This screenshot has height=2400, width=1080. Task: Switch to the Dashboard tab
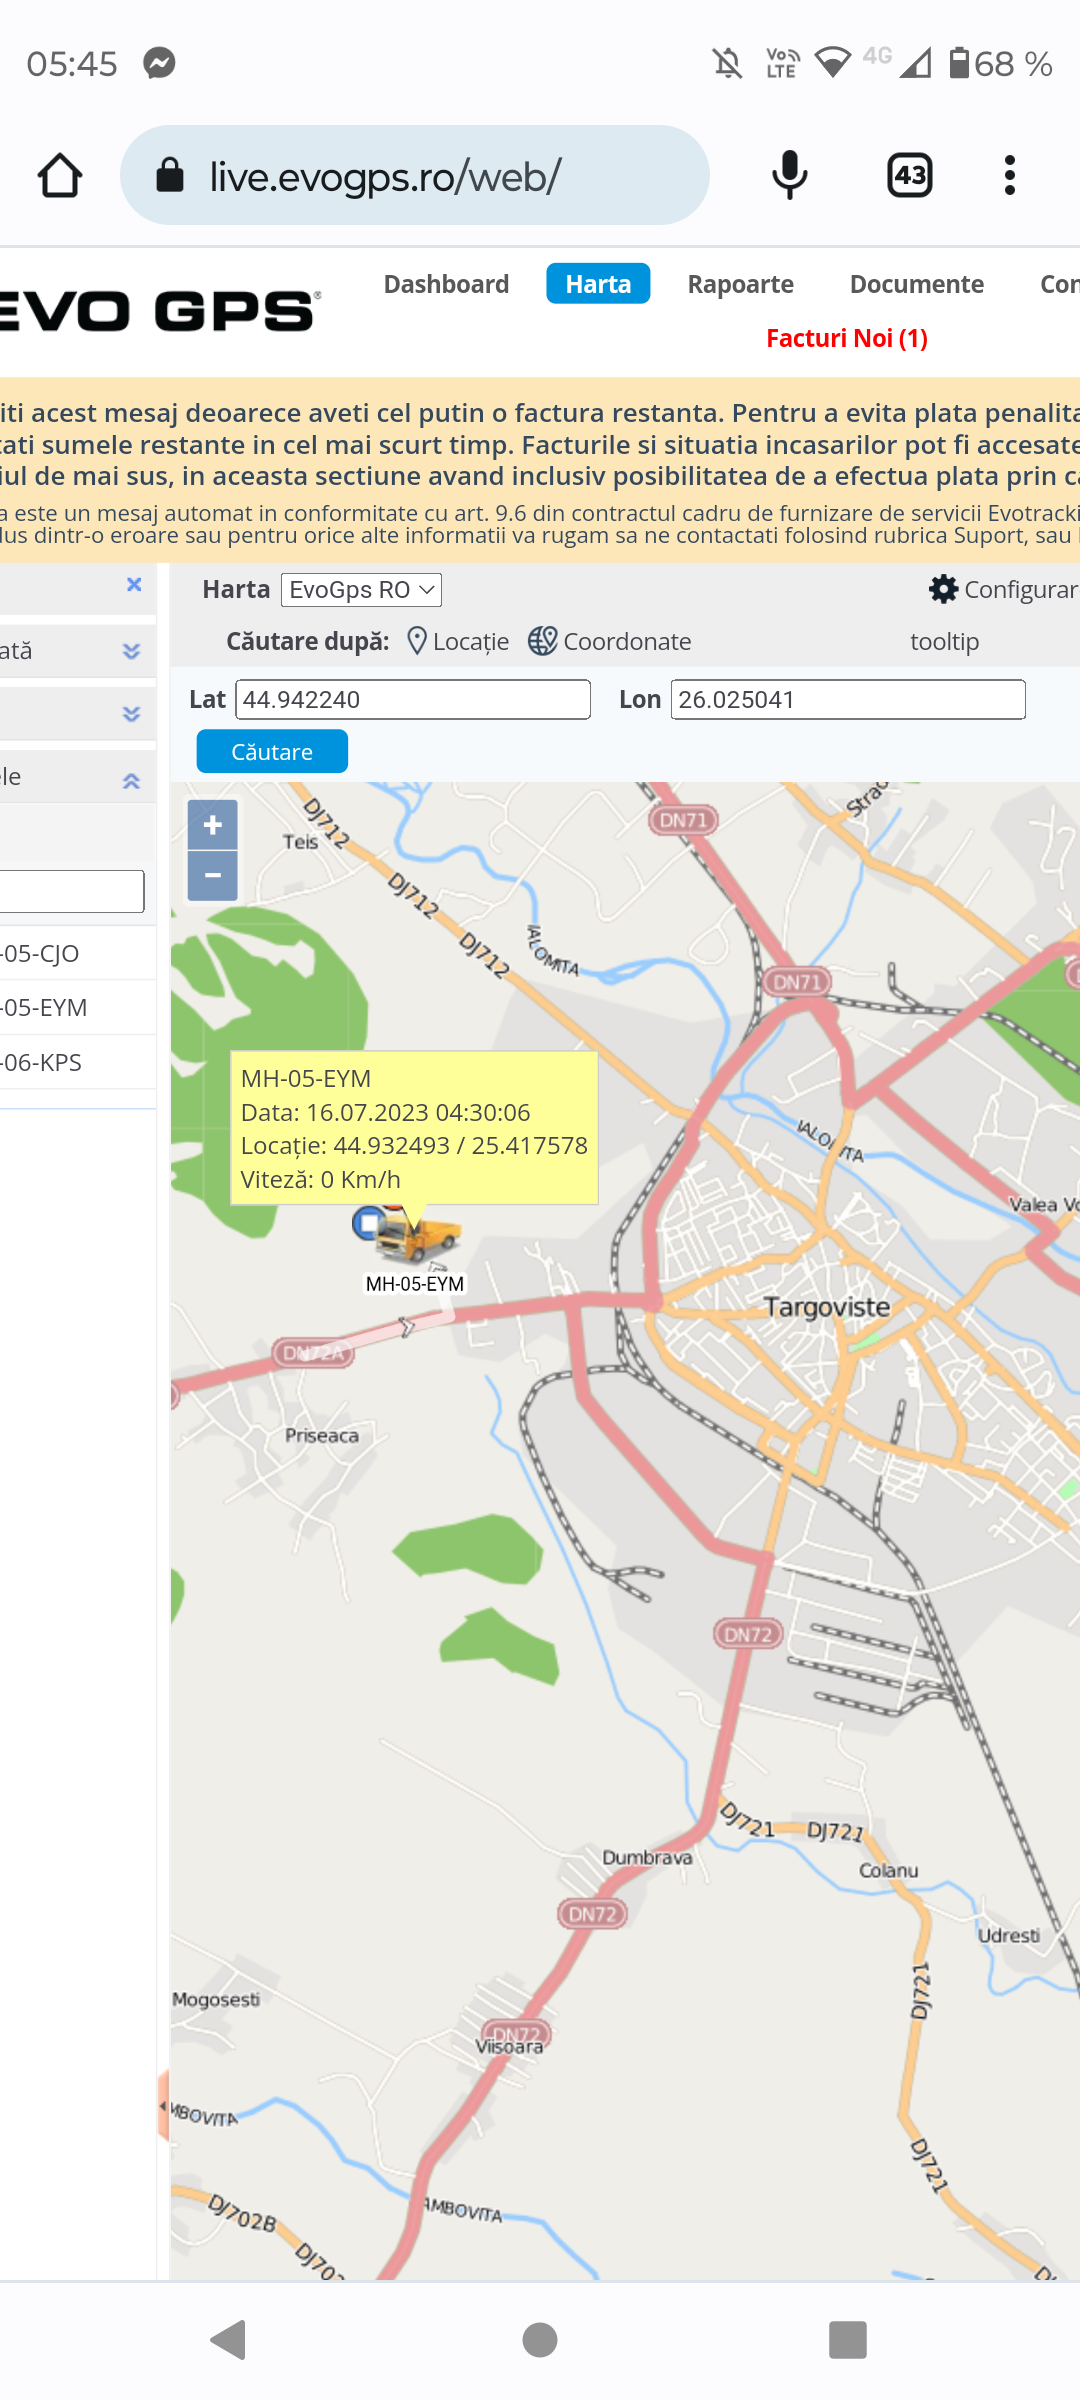pos(446,284)
